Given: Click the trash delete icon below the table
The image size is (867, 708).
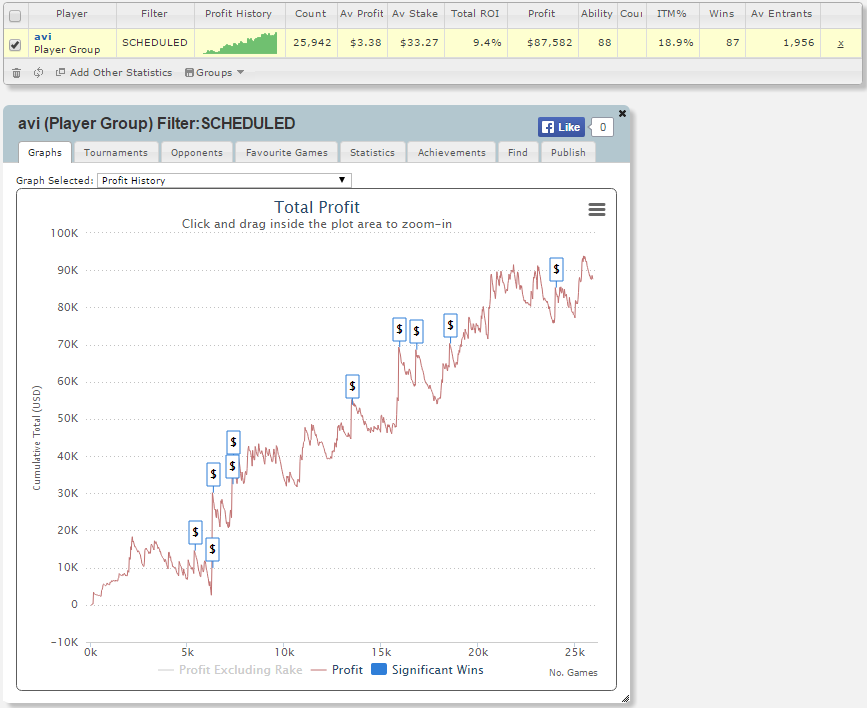Looking at the screenshot, I should [x=17, y=72].
